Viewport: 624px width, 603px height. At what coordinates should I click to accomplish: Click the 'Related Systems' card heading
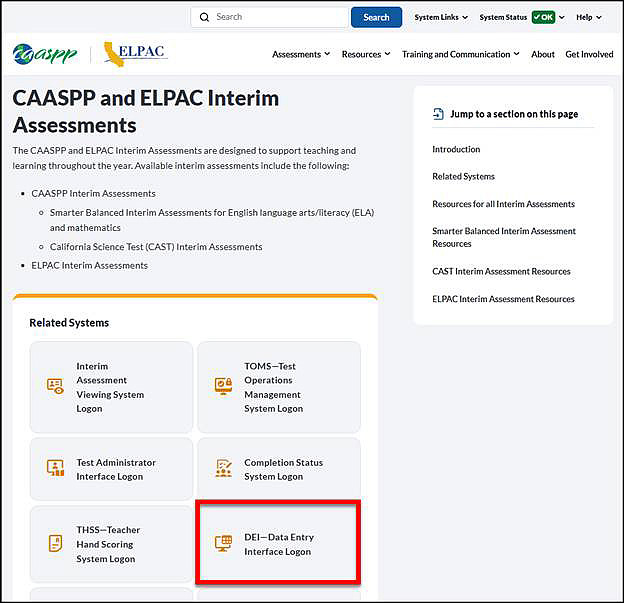pyautogui.click(x=69, y=323)
